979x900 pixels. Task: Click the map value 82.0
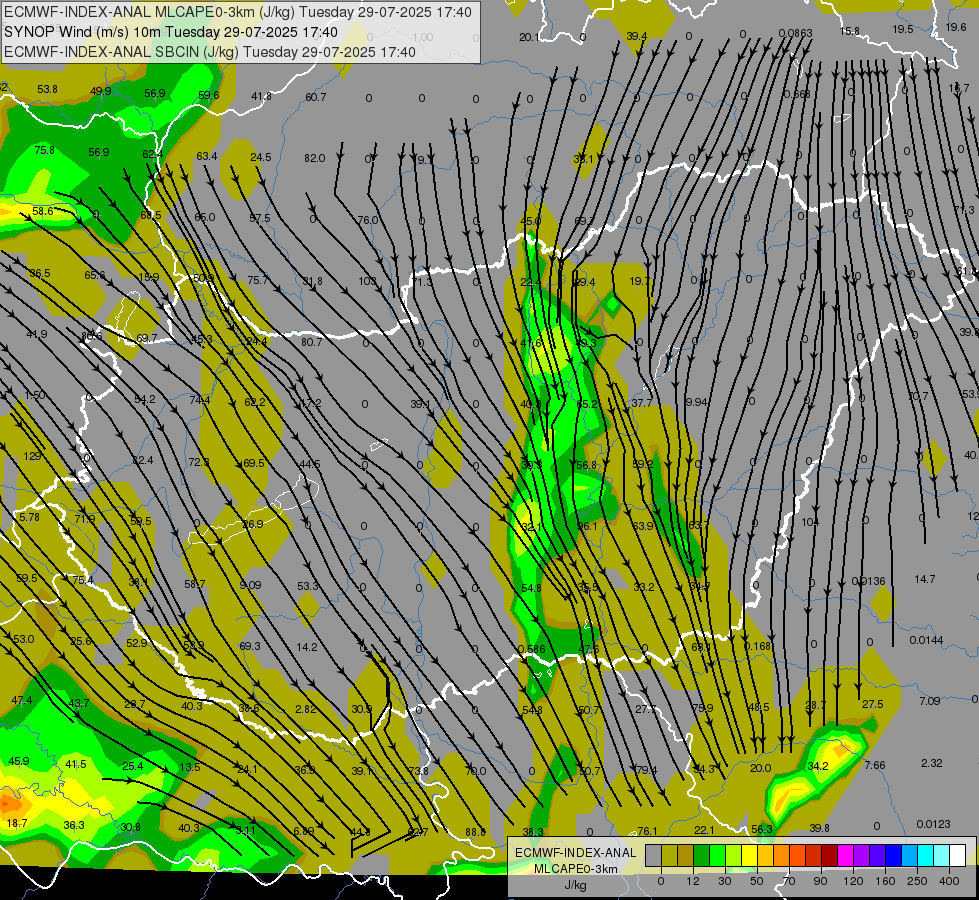(315, 158)
